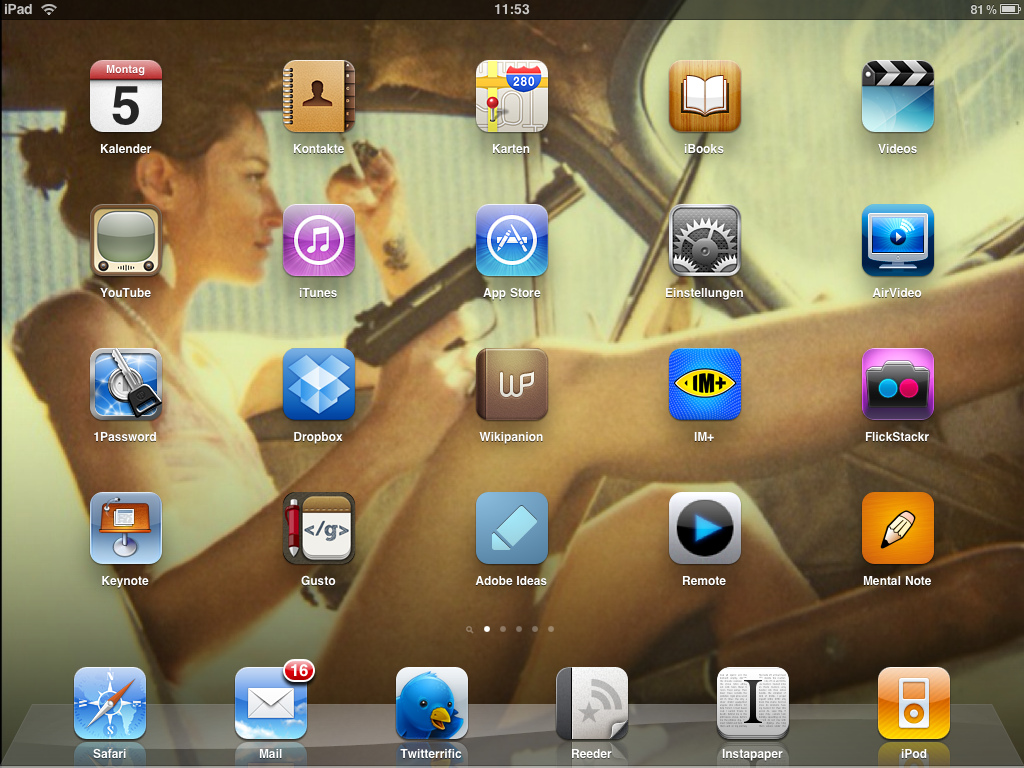
Task: Open Twitterrific in the dock
Action: 431,703
